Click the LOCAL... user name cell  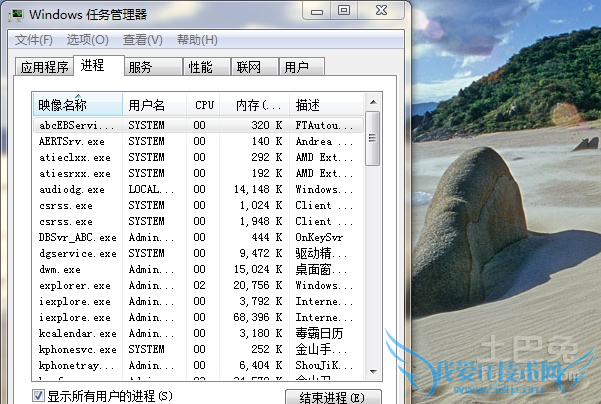(x=151, y=189)
